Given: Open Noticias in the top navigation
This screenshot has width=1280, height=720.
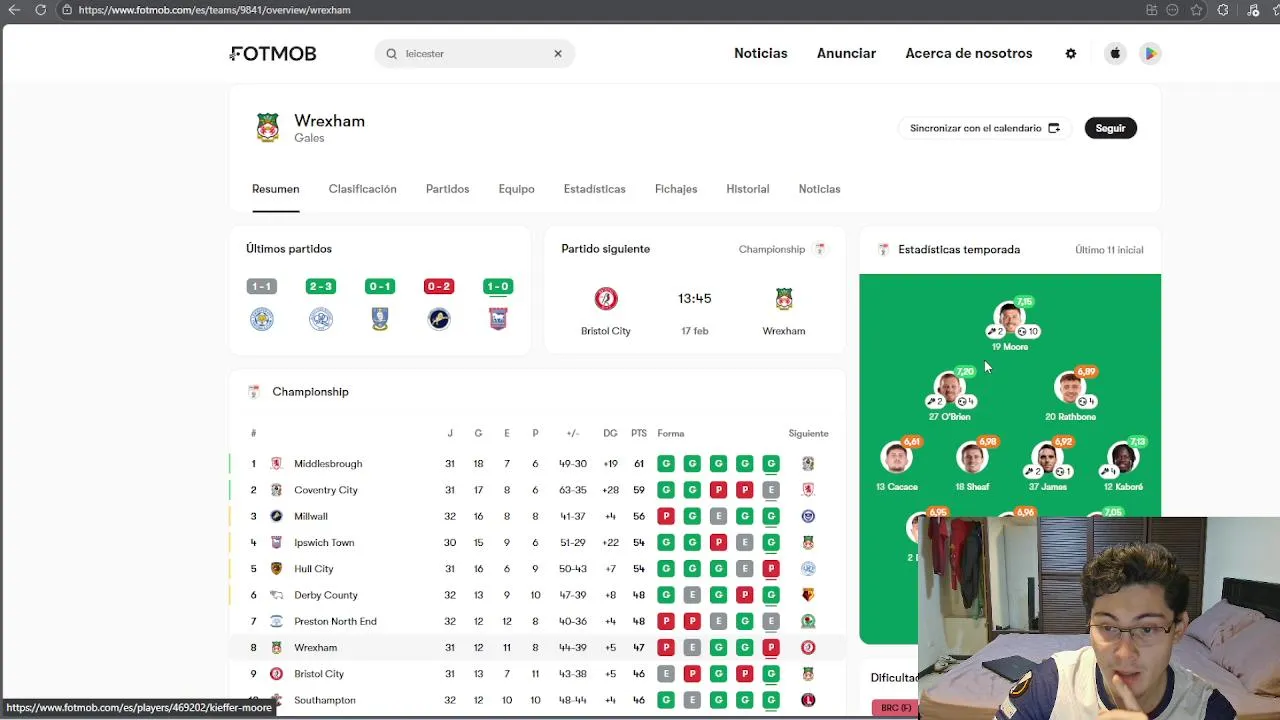Looking at the screenshot, I should pyautogui.click(x=761, y=54).
